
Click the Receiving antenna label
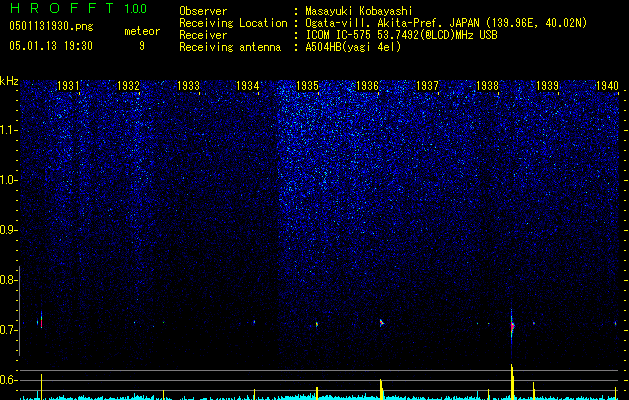point(230,47)
